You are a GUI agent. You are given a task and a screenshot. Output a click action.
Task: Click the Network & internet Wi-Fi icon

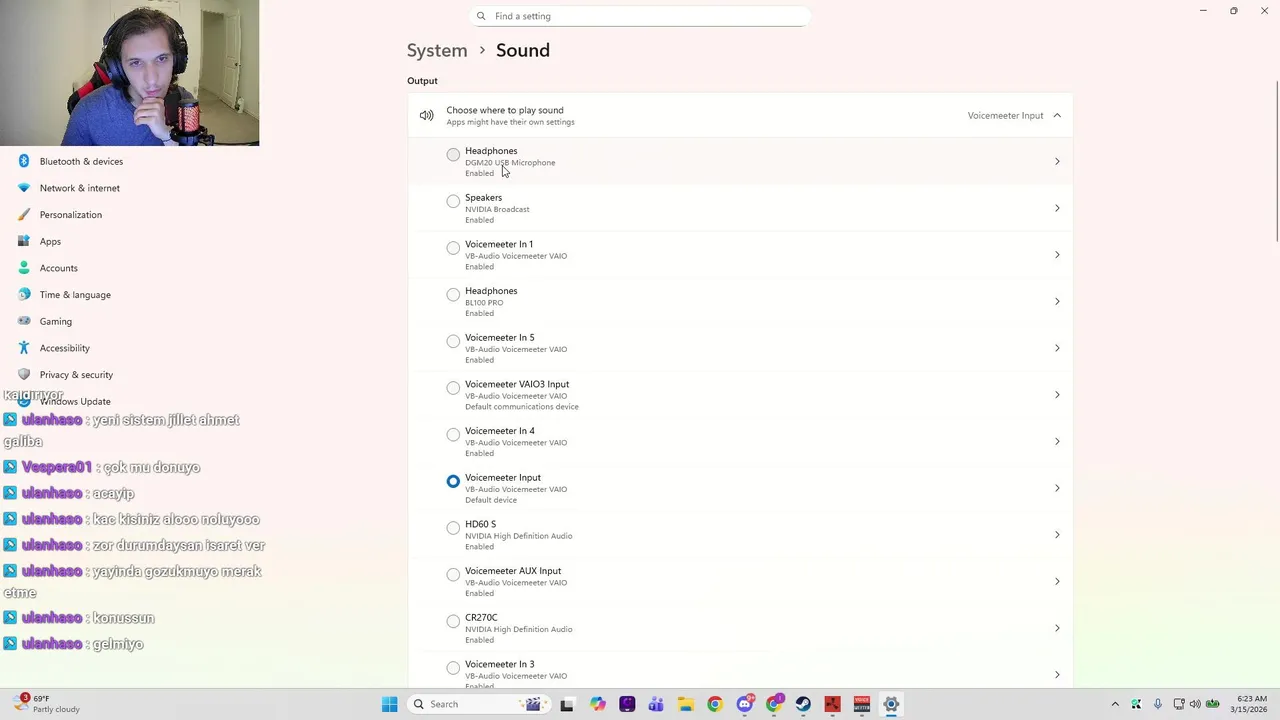pos(24,188)
